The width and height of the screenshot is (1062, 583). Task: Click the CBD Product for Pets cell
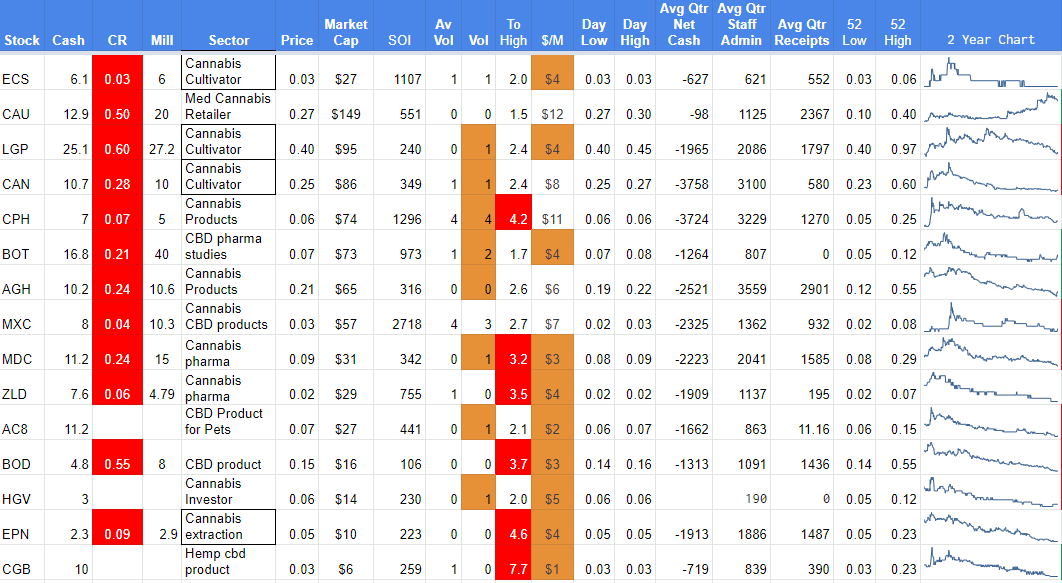tap(229, 422)
